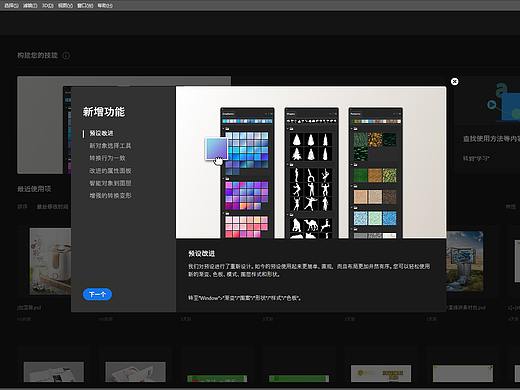The width and height of the screenshot is (520, 390).
Task: Close the 新增功能 dialog with the X button
Action: click(454, 81)
